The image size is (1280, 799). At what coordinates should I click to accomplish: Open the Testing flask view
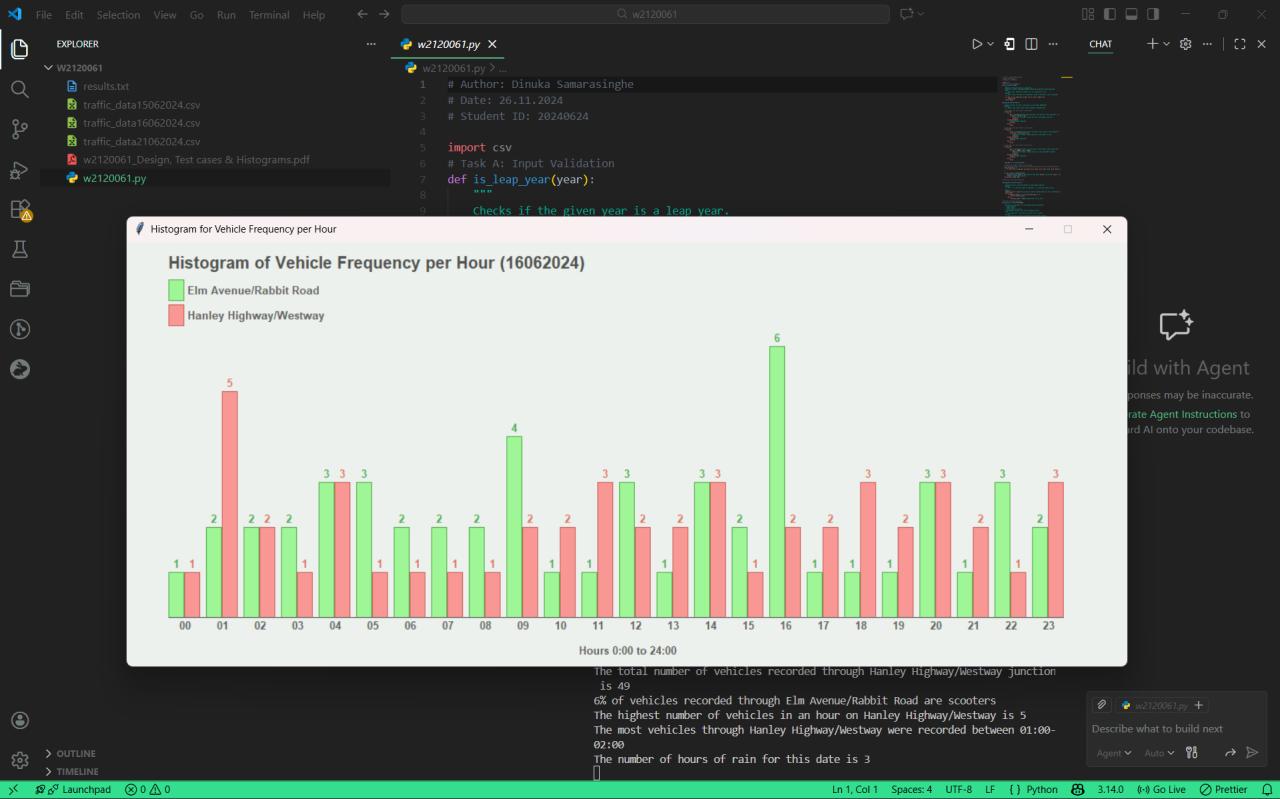click(x=20, y=249)
